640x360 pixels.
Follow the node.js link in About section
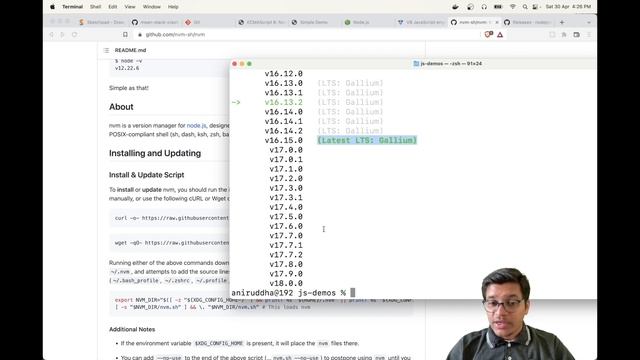[x=196, y=125]
